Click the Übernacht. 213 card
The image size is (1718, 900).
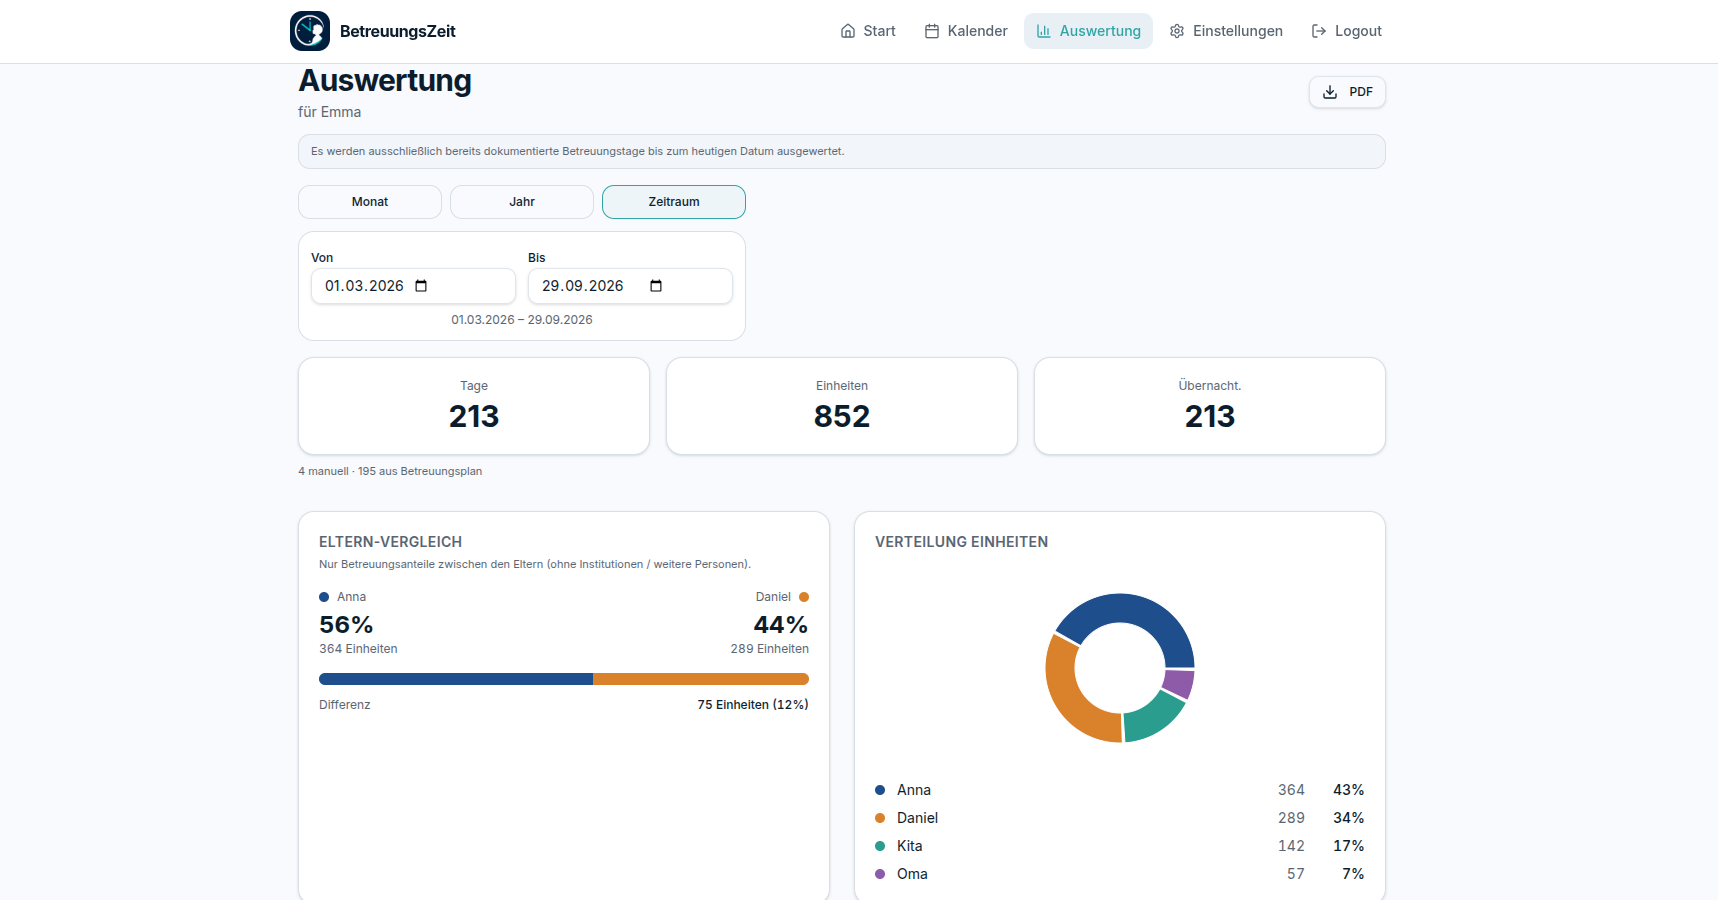[1210, 406]
